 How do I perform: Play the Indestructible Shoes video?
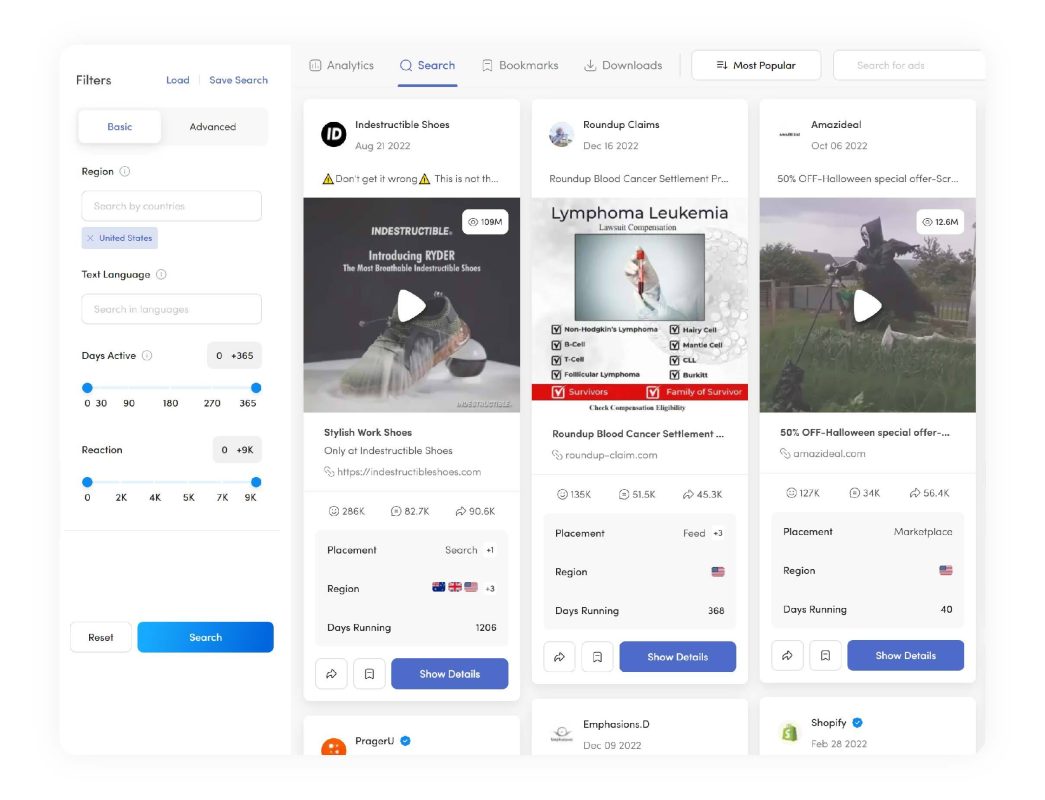click(411, 306)
